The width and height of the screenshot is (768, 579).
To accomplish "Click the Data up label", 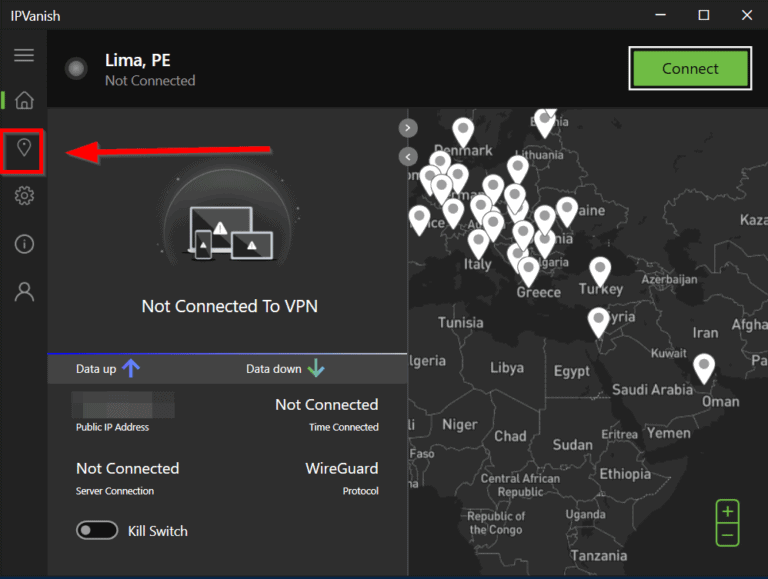I will tap(96, 369).
